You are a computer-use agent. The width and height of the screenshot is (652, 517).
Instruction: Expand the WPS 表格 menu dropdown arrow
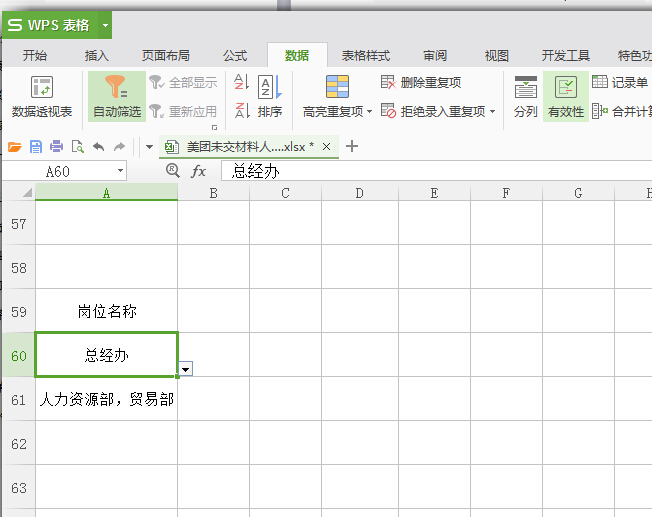[106, 25]
